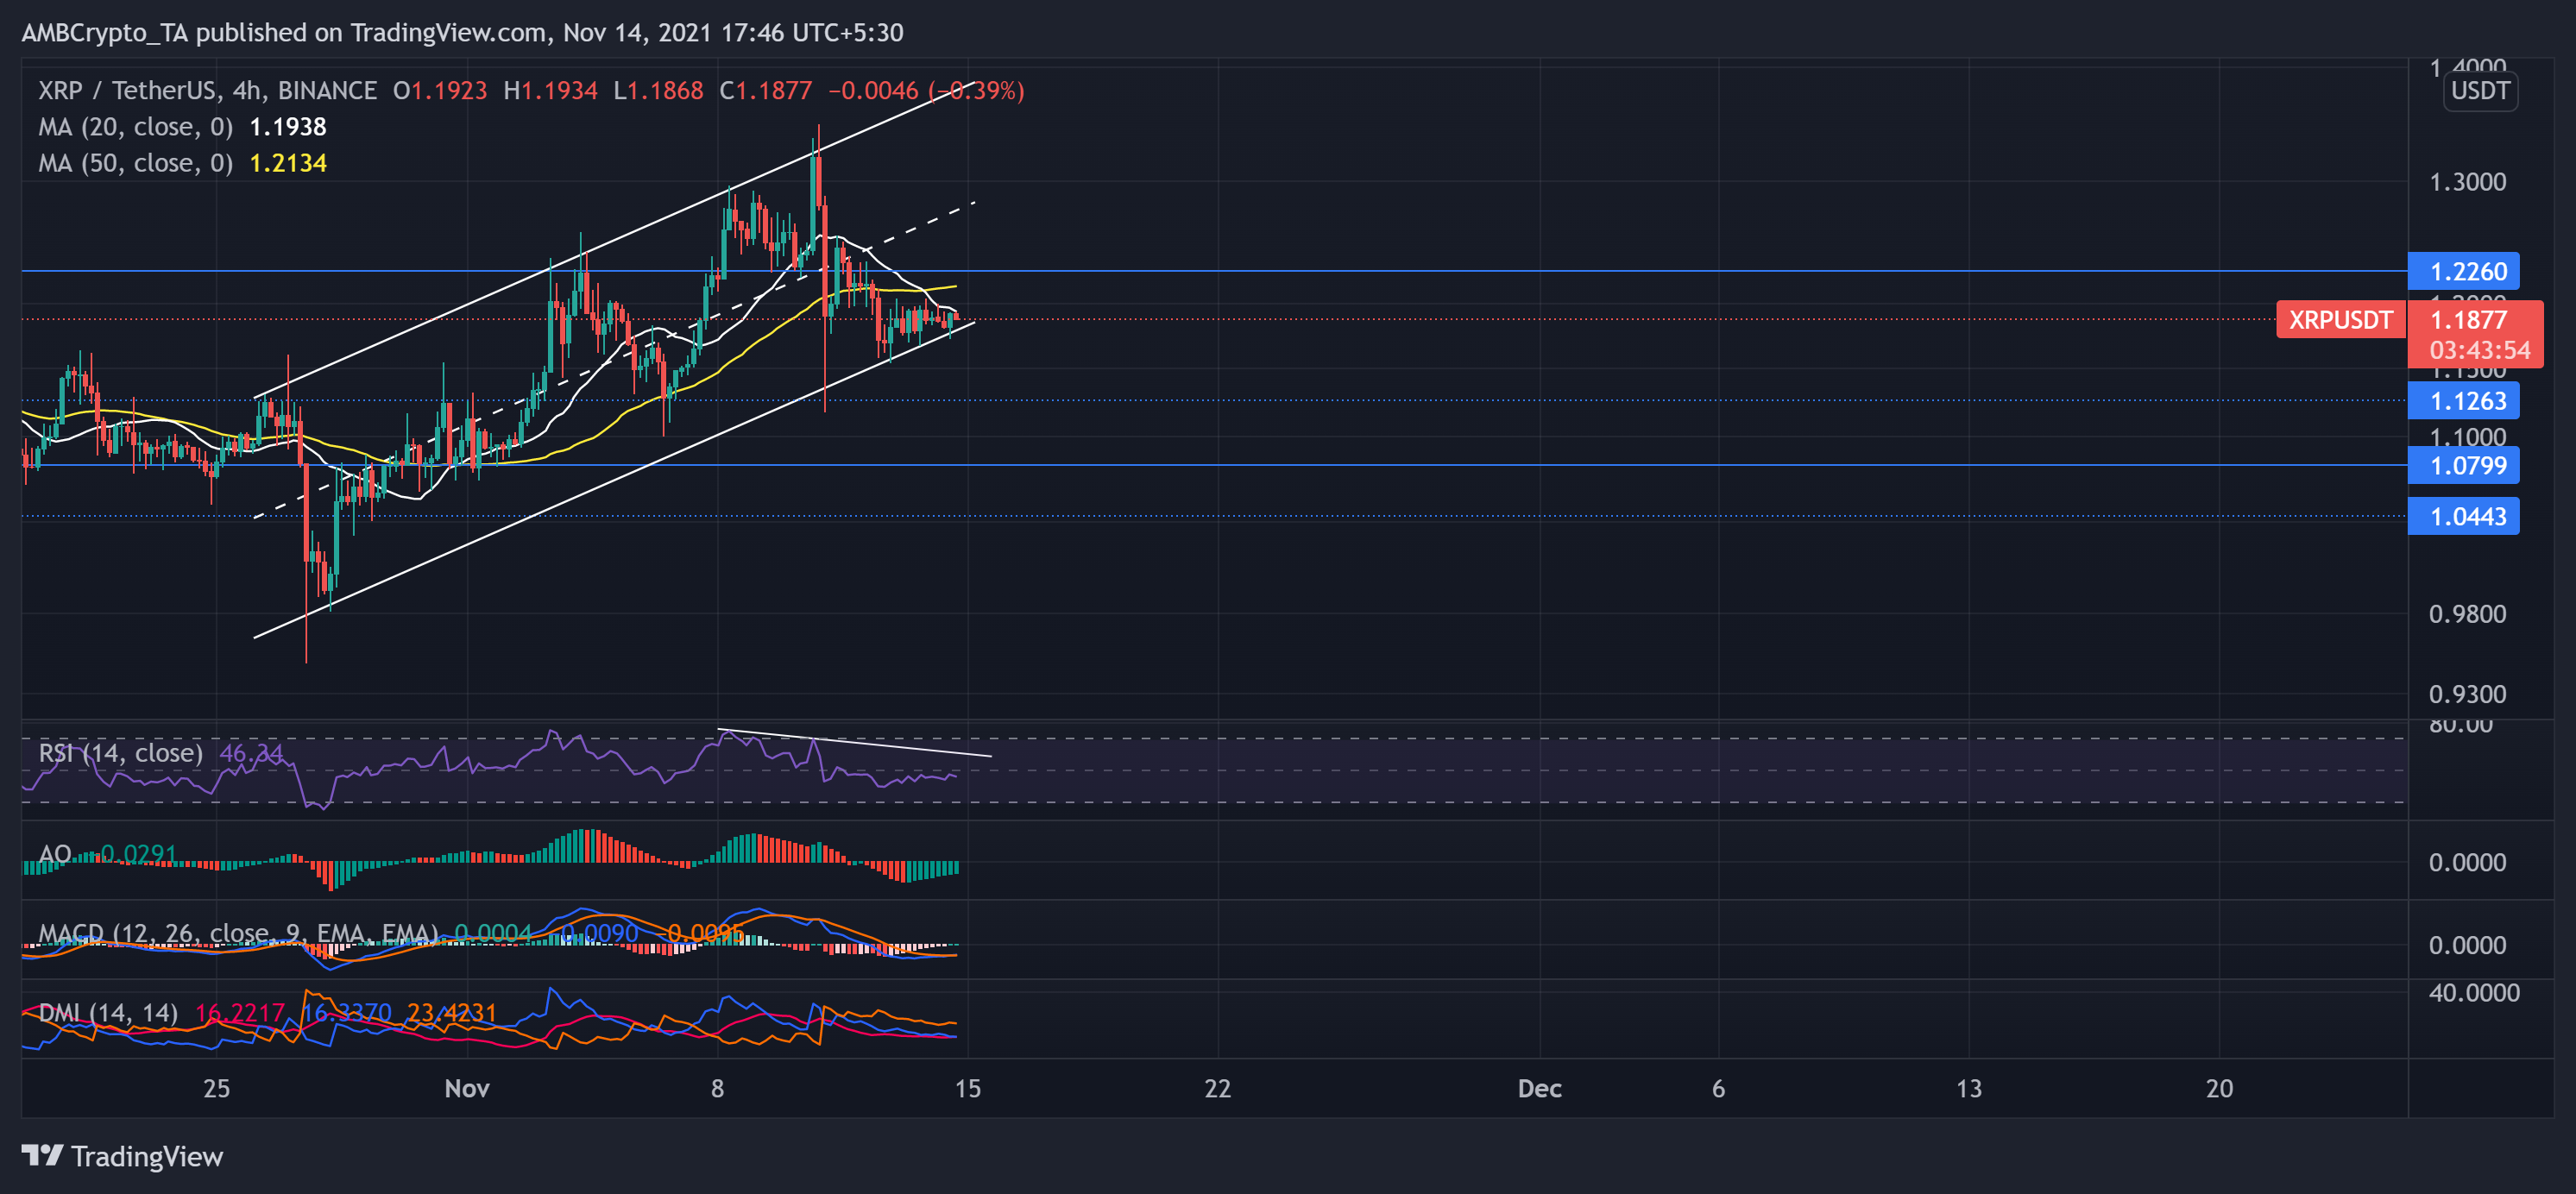This screenshot has height=1194, width=2576.
Task: Click the TradingView logo icon
Action: 42,1155
